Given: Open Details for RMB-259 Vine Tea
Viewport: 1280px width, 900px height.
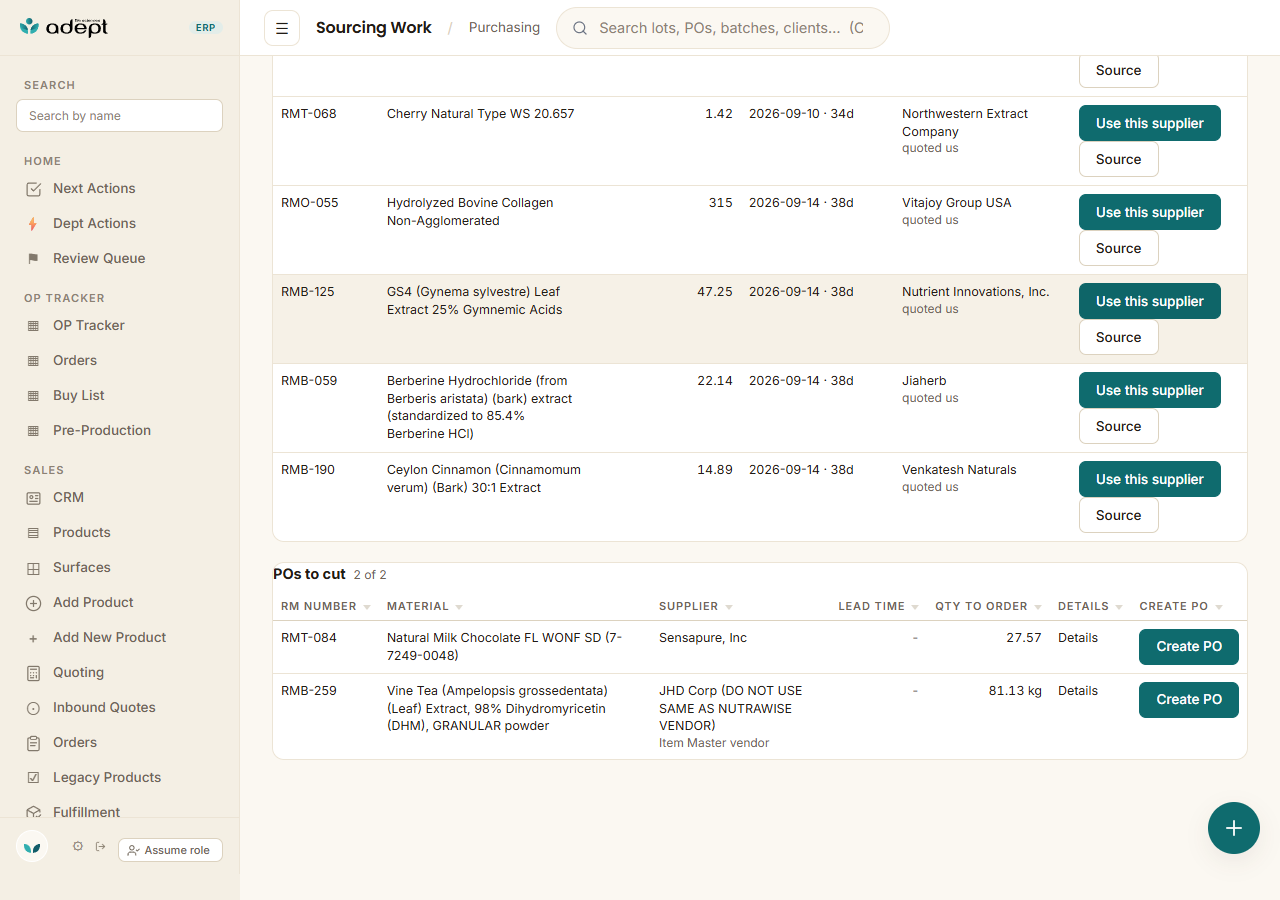Looking at the screenshot, I should (1078, 691).
